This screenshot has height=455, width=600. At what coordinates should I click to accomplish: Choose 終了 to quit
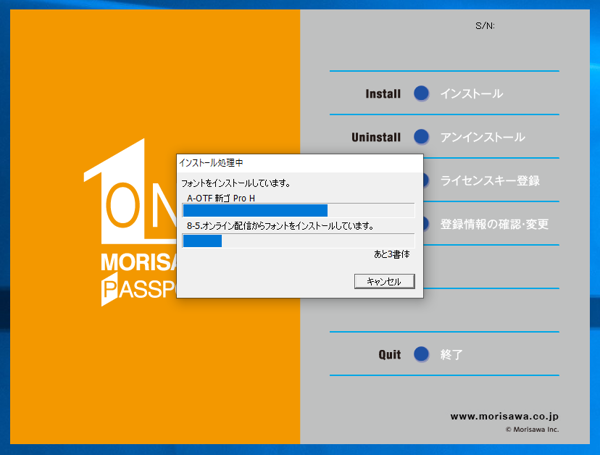pyautogui.click(x=452, y=354)
